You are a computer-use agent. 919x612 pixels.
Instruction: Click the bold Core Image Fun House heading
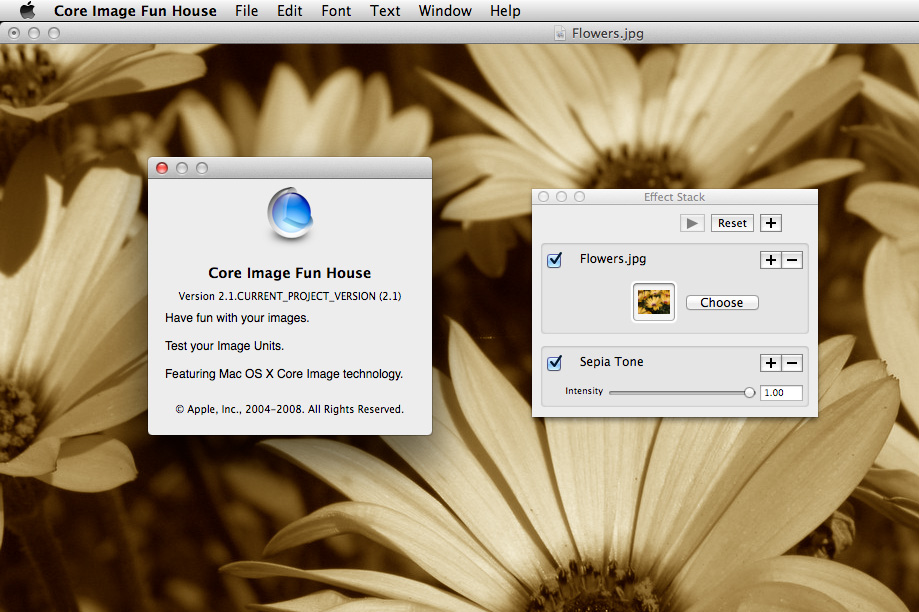(290, 273)
